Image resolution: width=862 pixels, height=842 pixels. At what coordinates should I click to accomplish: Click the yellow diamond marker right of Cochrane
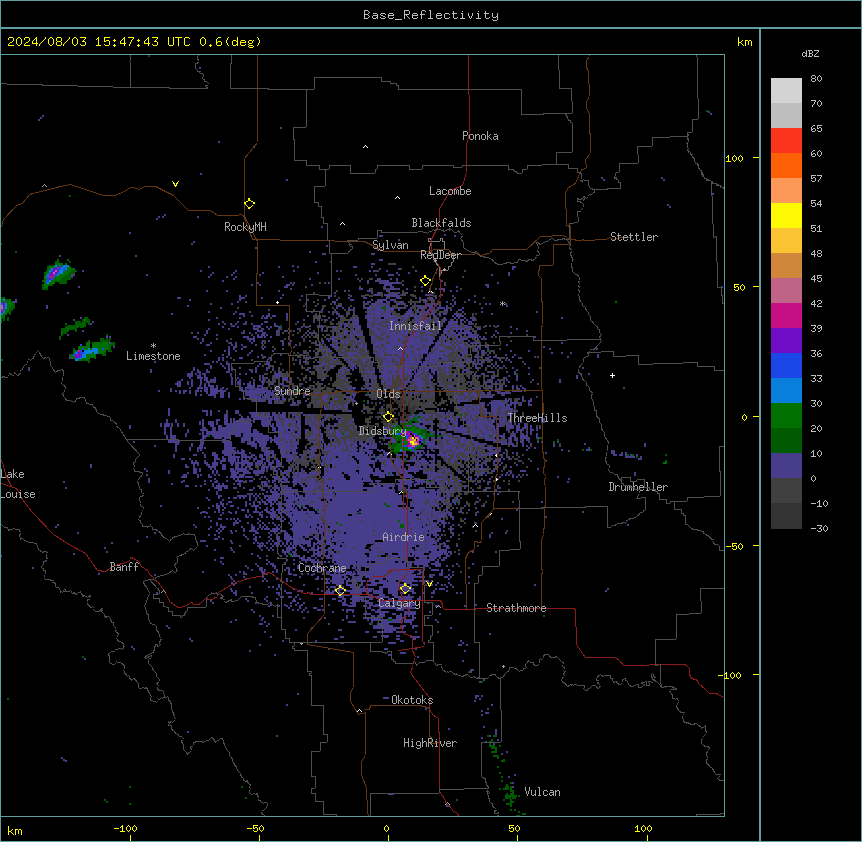click(340, 591)
